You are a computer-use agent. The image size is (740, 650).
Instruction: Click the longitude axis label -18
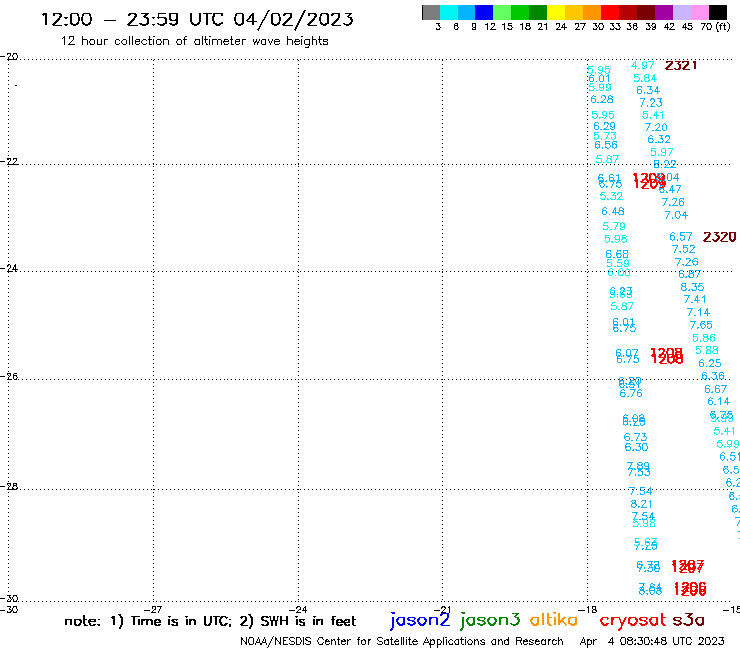pyautogui.click(x=588, y=609)
